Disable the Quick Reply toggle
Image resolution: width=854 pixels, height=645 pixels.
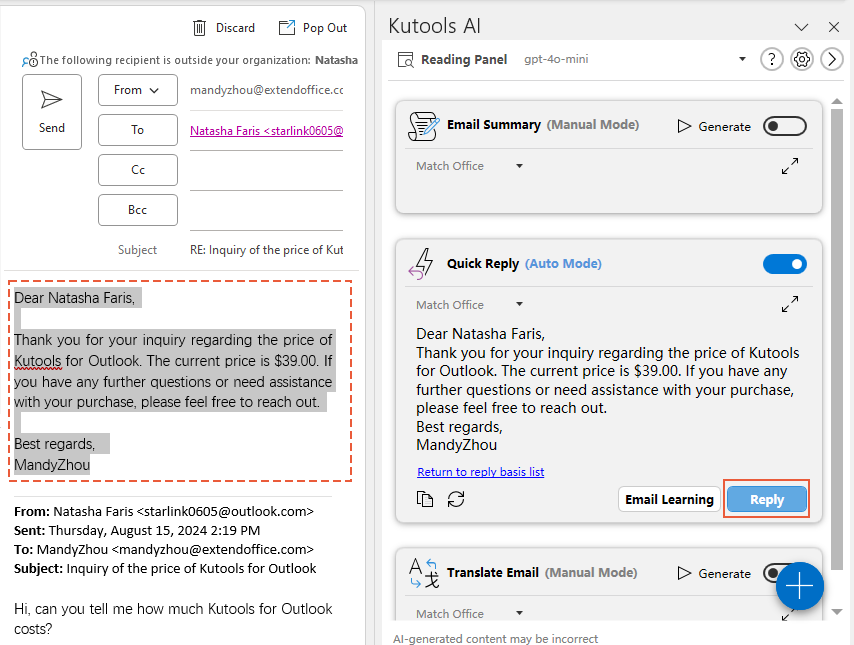point(784,263)
